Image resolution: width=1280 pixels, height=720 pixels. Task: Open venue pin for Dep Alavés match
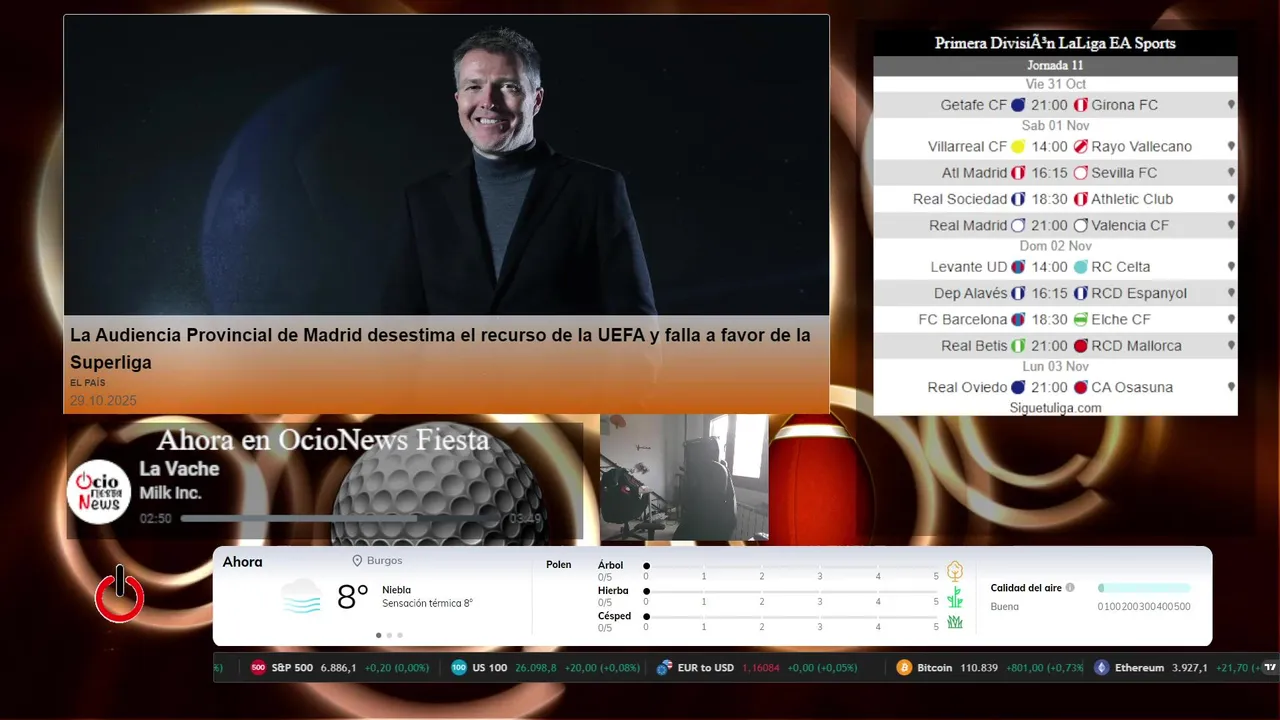tap(1231, 293)
